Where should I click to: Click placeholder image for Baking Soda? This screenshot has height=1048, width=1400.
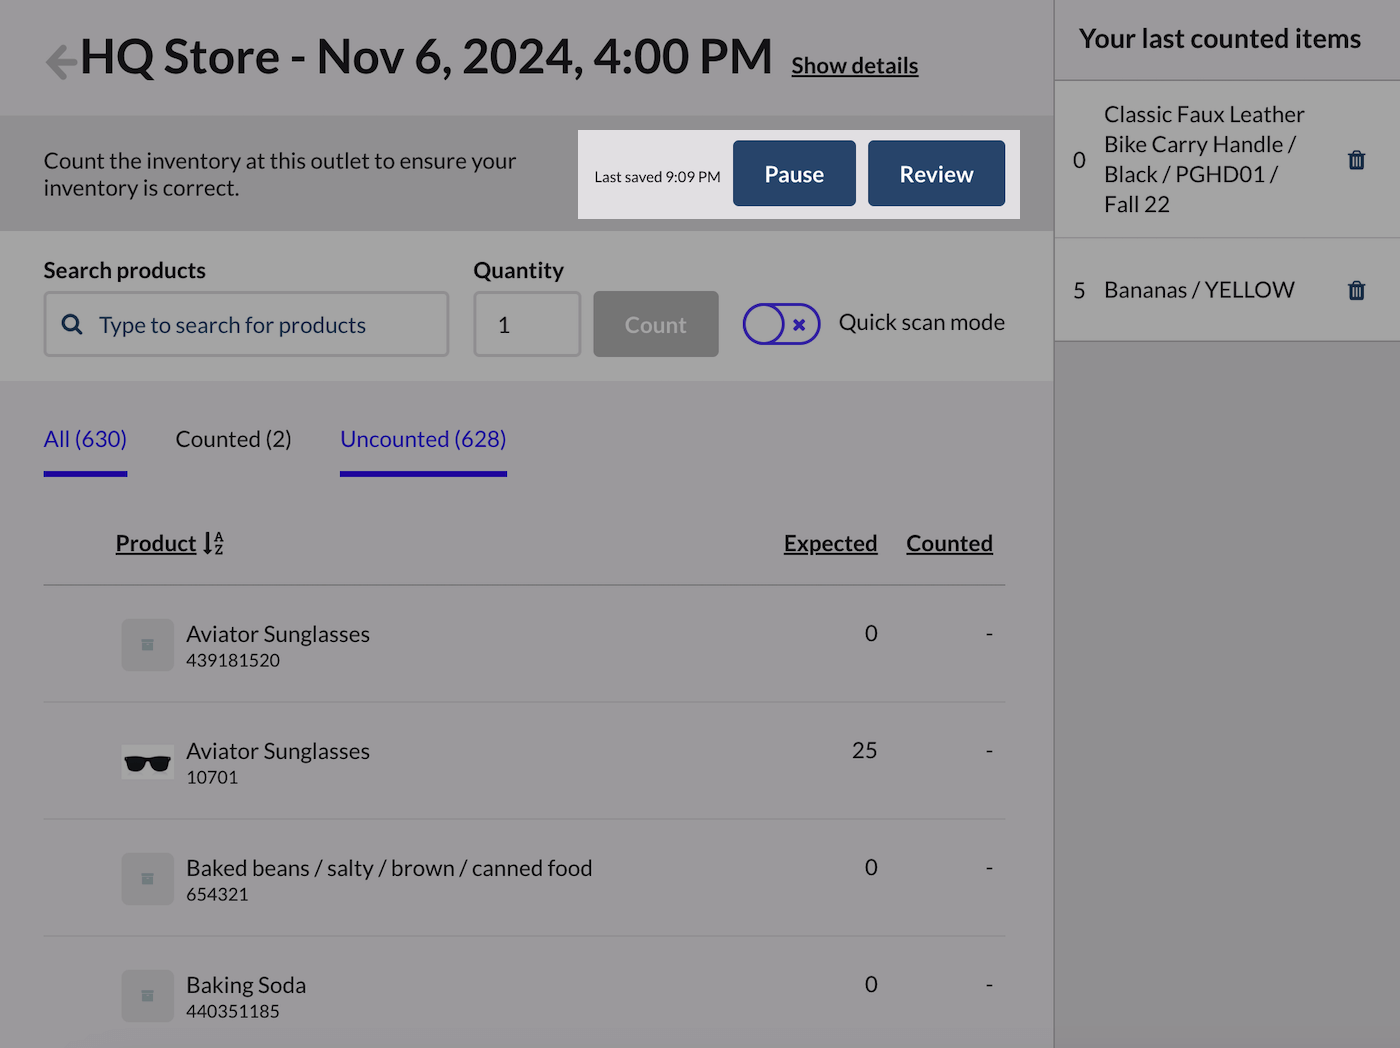[x=148, y=996]
